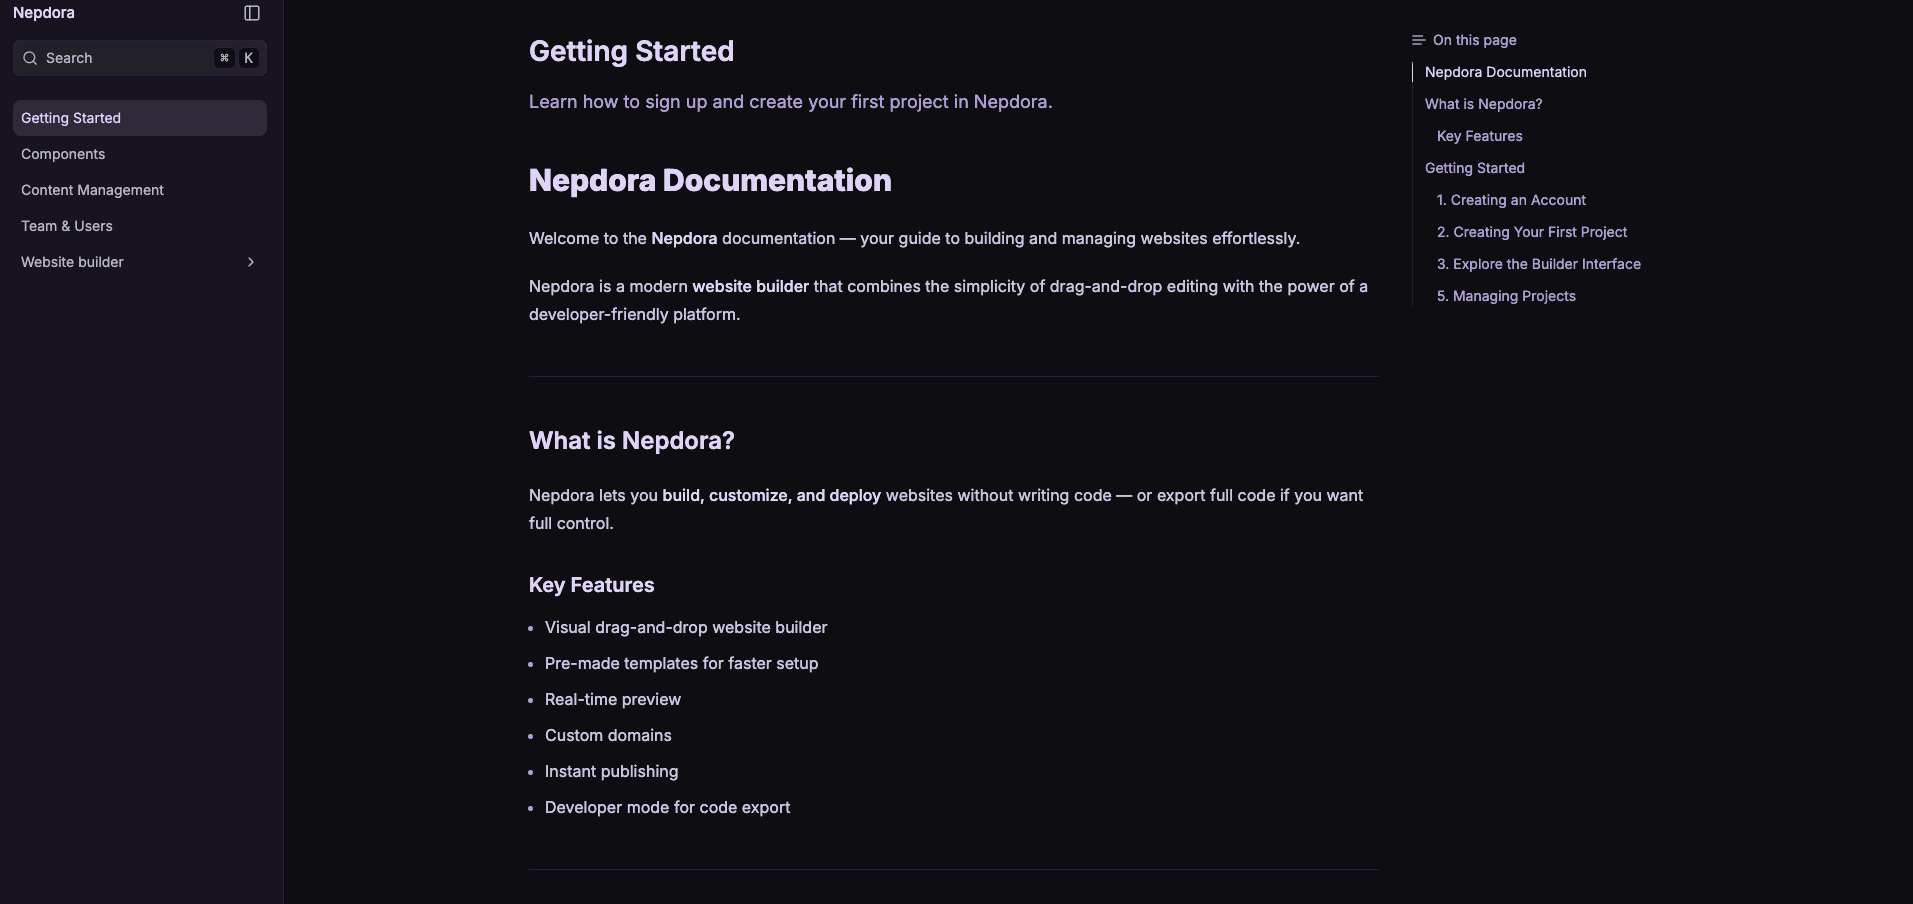The width and height of the screenshot is (1913, 904).
Task: Collapse the sidebar using the panel icon
Action: [x=250, y=13]
